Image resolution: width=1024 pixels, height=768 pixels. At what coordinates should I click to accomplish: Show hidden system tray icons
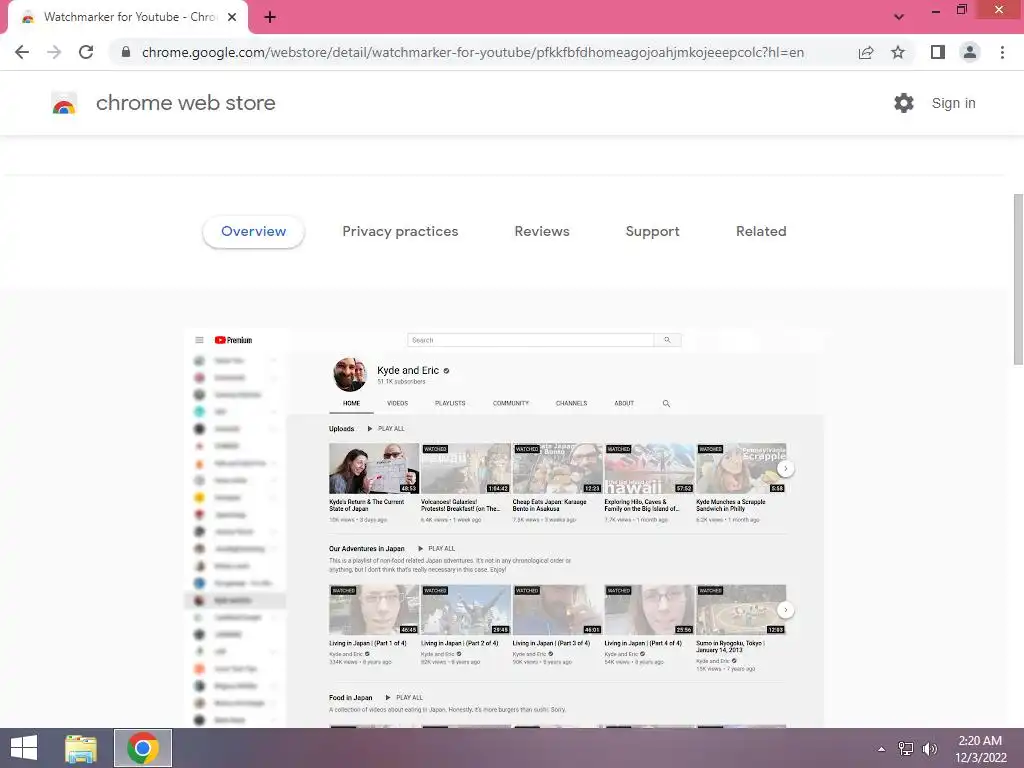[x=881, y=749]
